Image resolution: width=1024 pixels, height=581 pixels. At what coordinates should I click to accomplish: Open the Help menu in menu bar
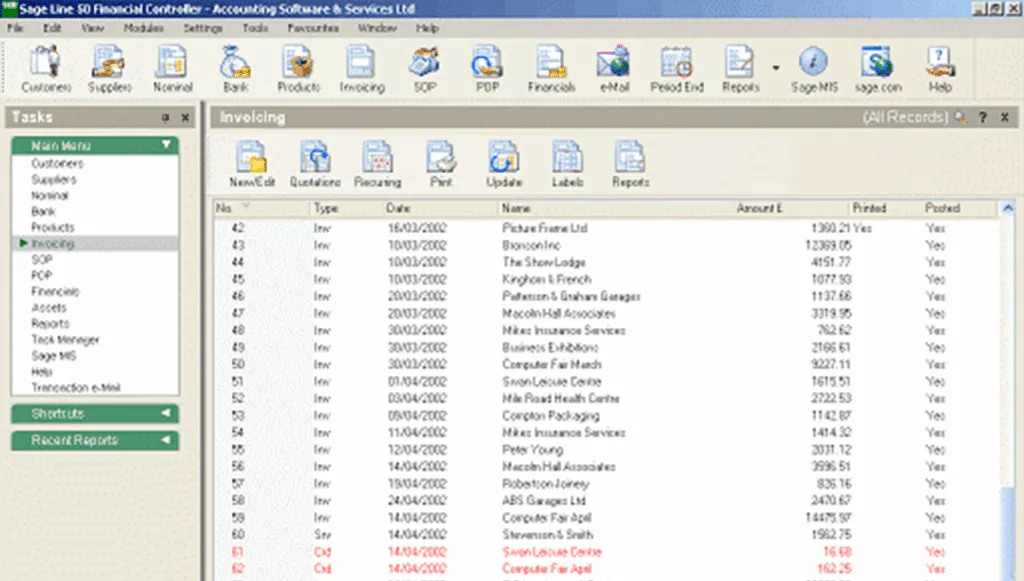pos(428,28)
